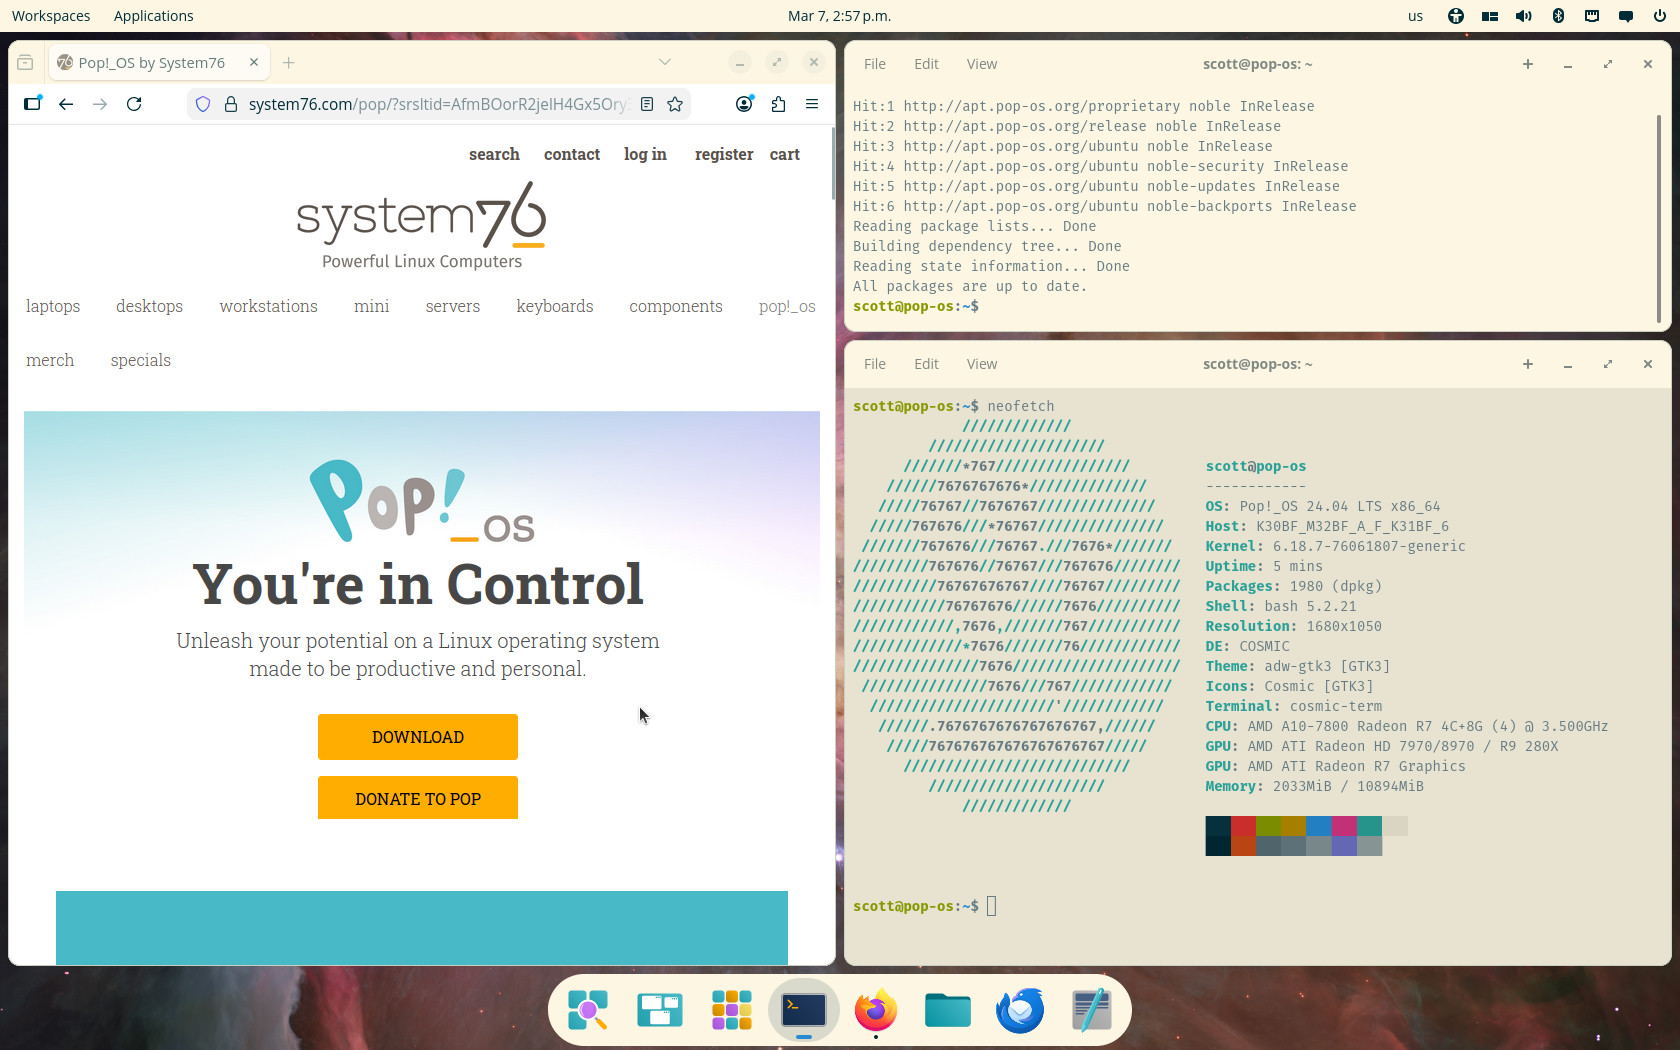Open the COSMIC text editor from the dock
Screen dimensions: 1680x1050
1091,1010
